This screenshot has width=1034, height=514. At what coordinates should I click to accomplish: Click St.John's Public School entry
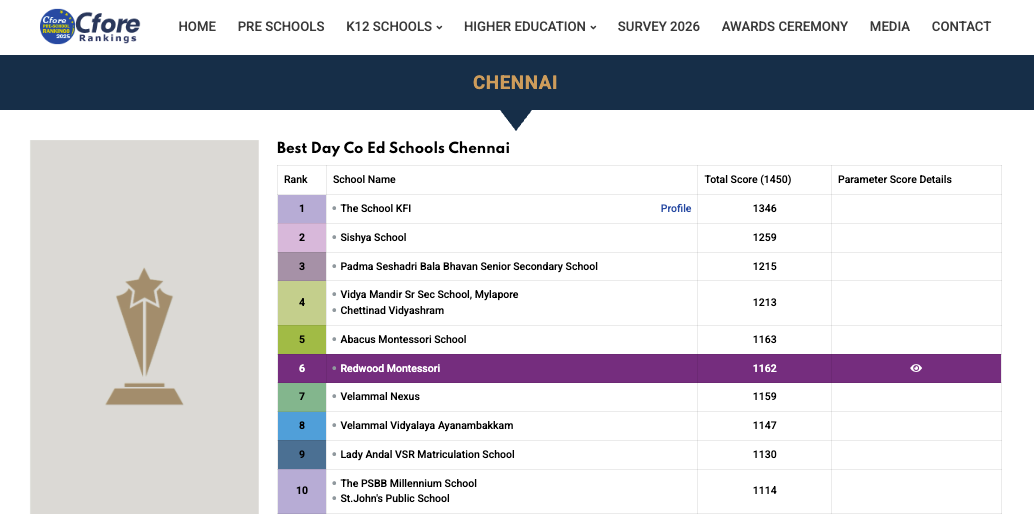click(x=395, y=498)
